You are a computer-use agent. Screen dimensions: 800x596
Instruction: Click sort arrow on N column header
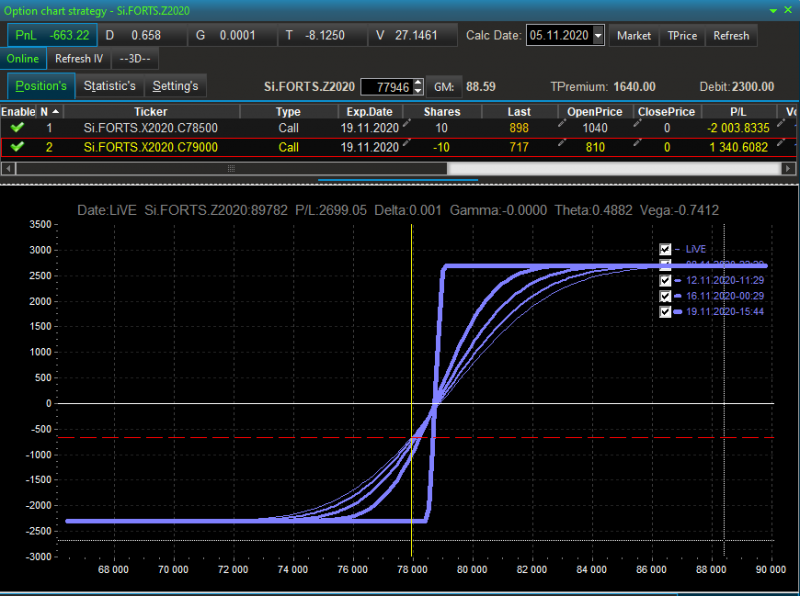[56, 111]
